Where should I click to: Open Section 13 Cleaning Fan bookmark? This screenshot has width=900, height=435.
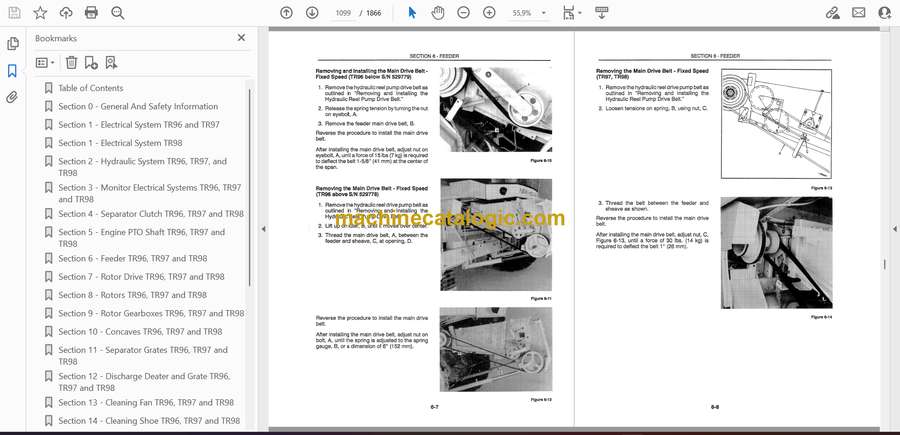146,402
